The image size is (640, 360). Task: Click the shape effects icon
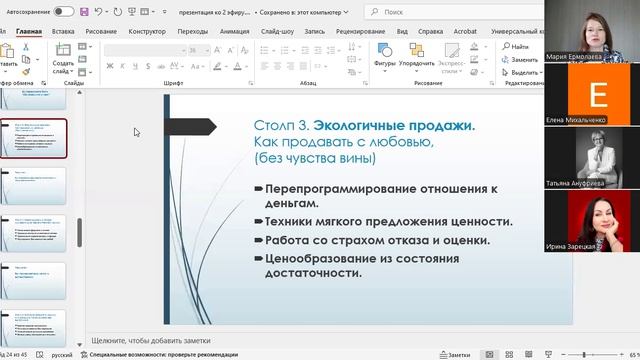(474, 72)
